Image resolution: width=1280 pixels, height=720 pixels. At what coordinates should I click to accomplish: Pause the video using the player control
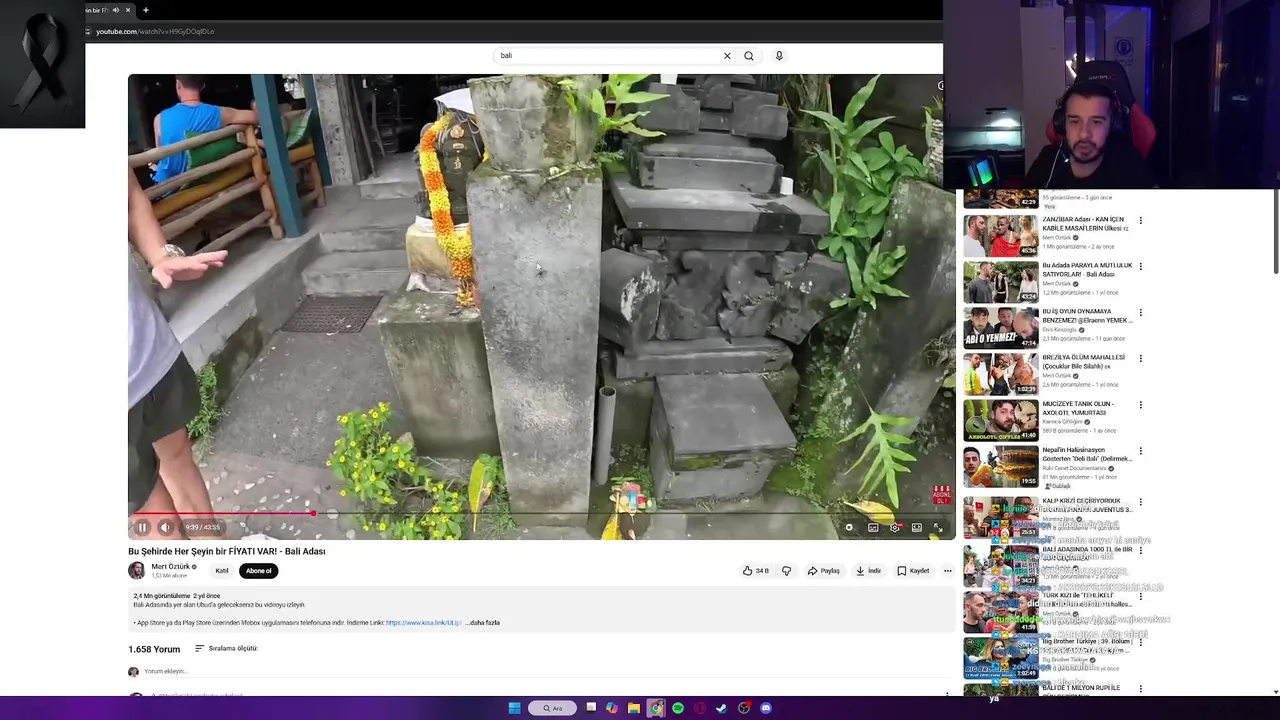click(x=142, y=527)
